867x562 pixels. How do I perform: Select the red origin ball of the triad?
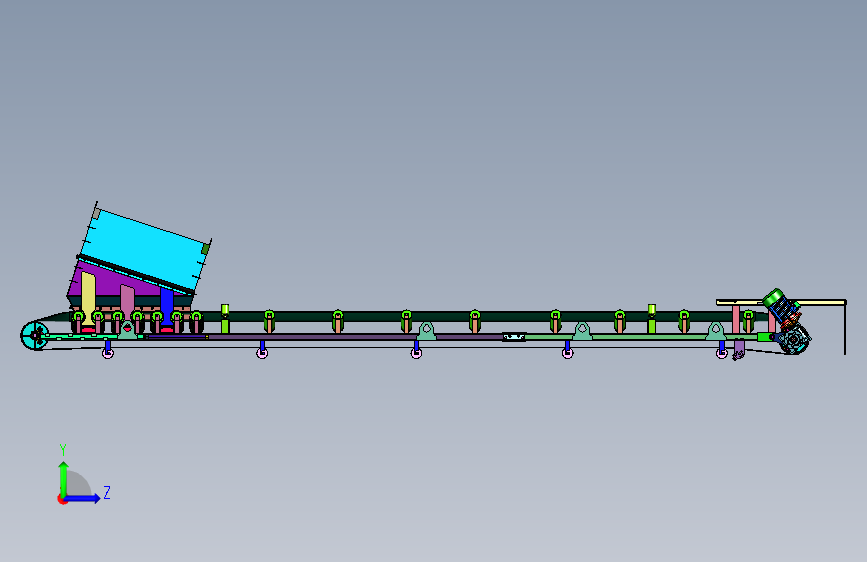coord(62,499)
